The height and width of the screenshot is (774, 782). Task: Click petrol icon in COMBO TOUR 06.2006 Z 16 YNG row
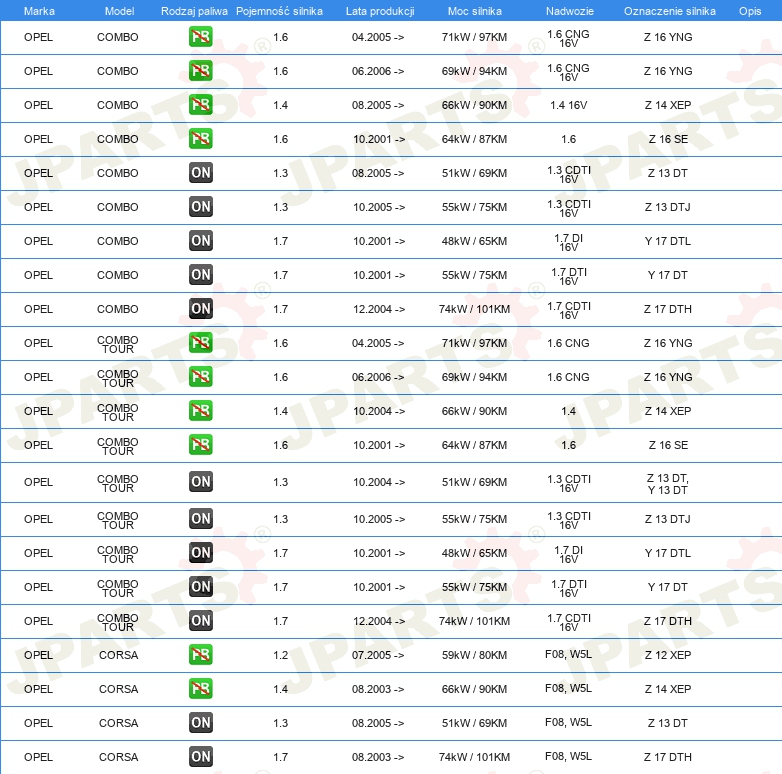coord(200,377)
